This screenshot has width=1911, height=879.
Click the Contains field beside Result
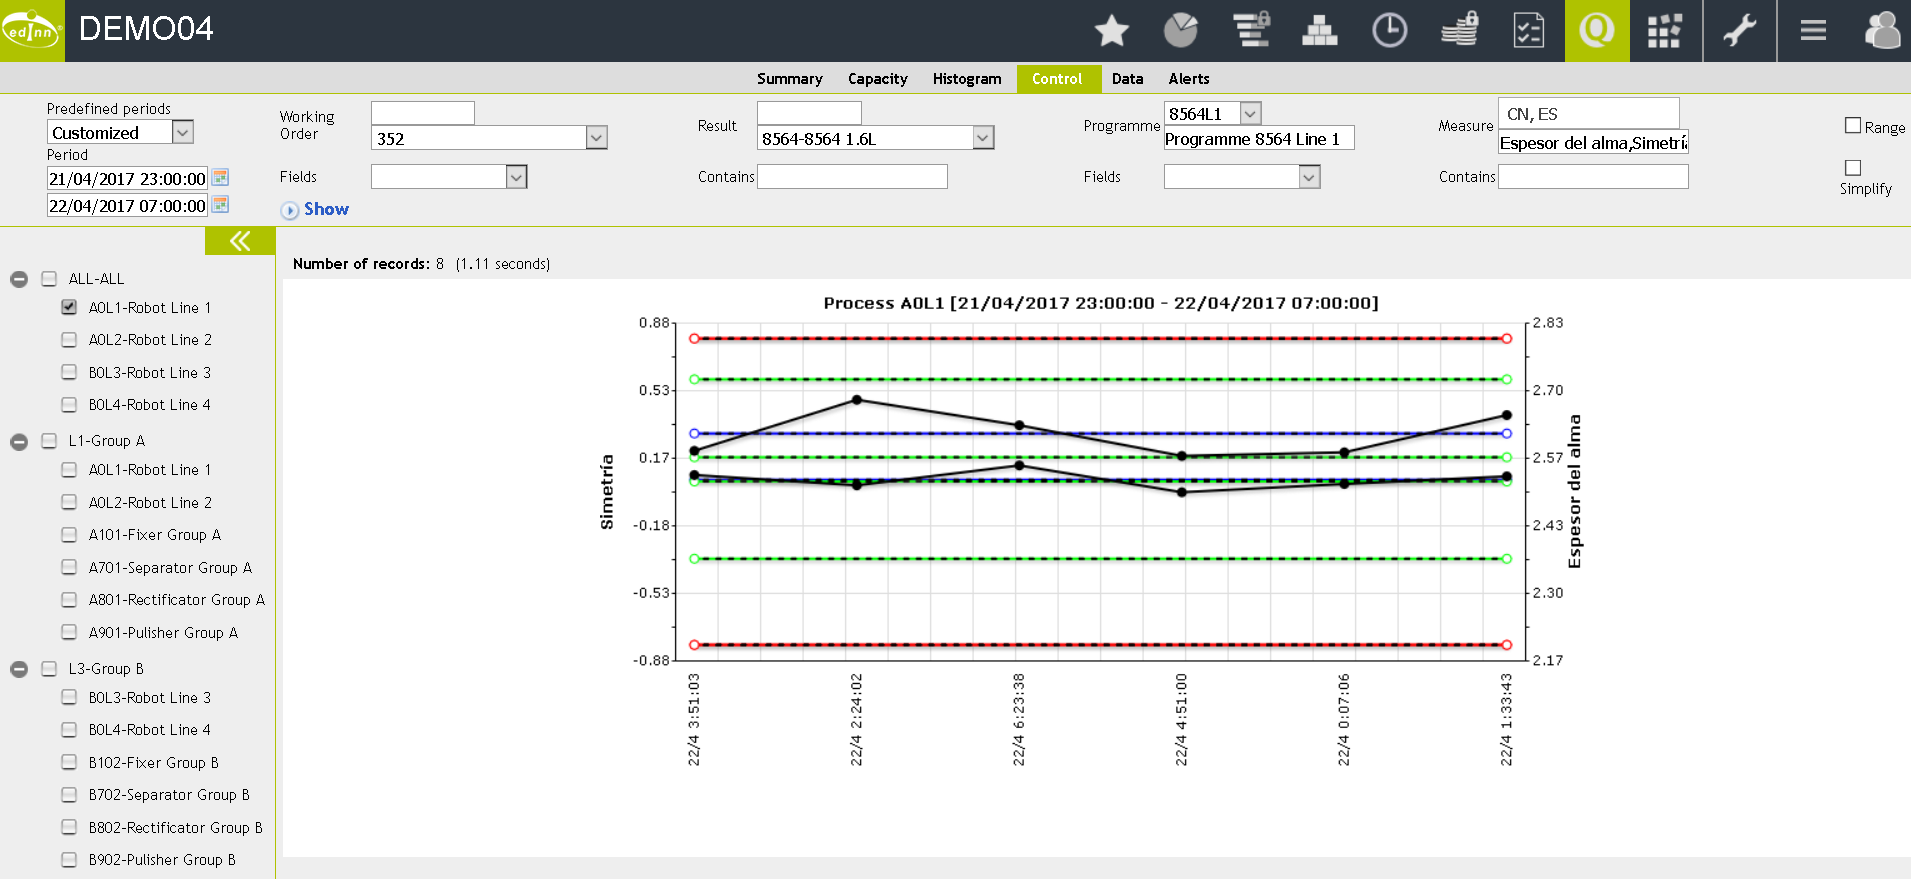852,177
